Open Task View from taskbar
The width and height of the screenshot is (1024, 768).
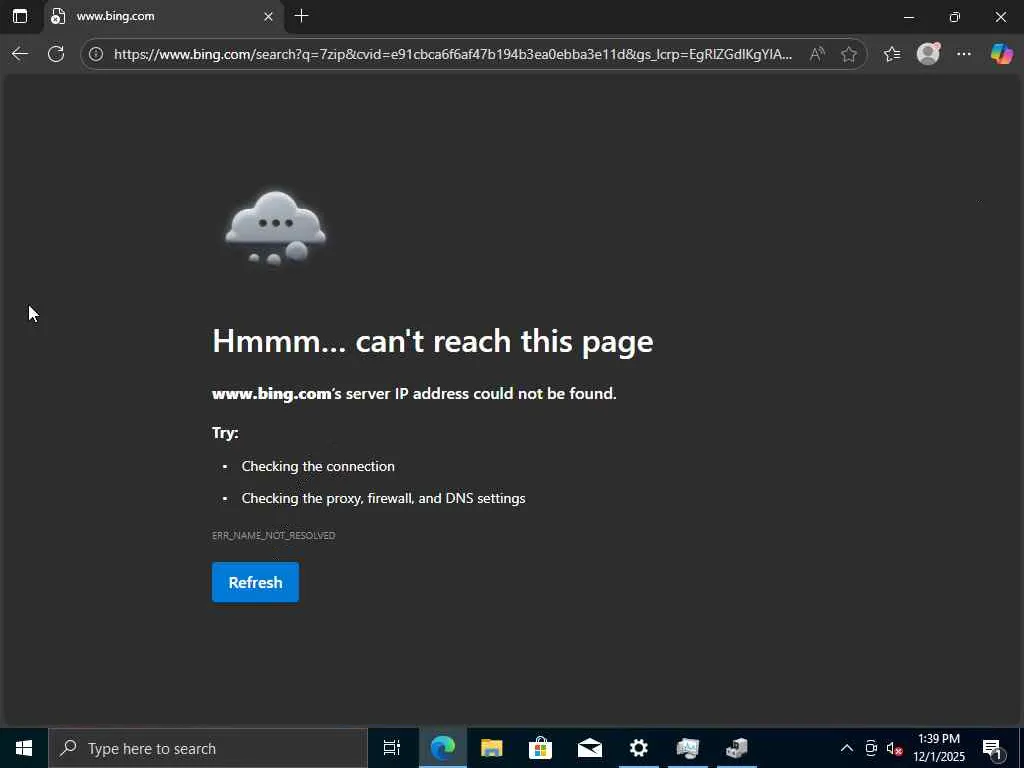click(x=392, y=748)
